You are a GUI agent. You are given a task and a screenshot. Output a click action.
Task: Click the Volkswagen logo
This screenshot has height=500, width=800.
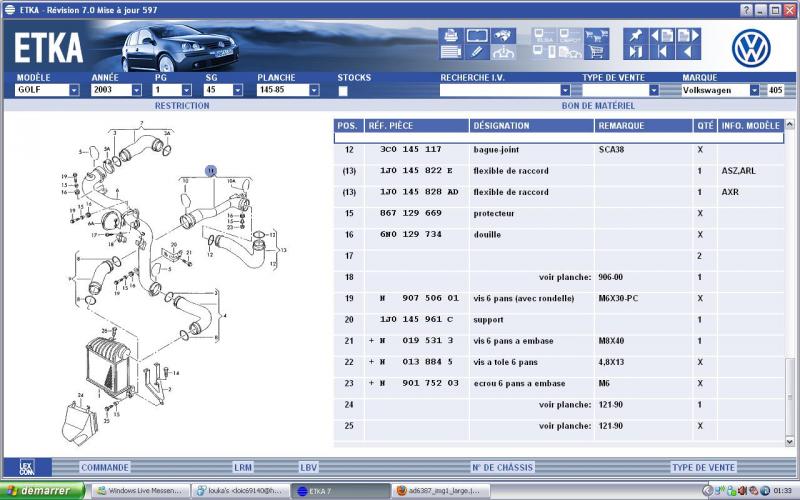click(x=751, y=48)
